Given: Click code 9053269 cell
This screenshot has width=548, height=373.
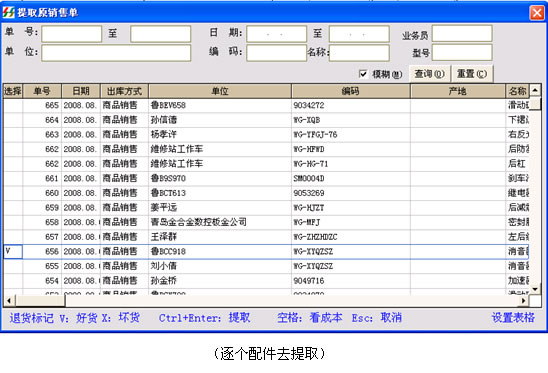Looking at the screenshot, I should pyautogui.click(x=351, y=193).
